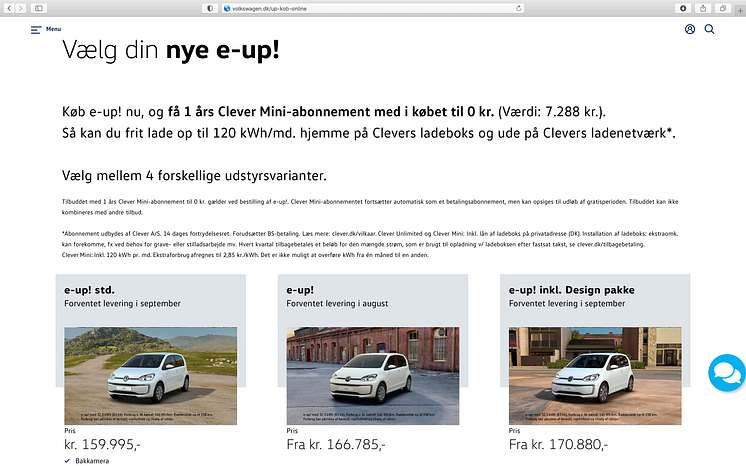Open the hamburger Menu icon
This screenshot has height=466, width=746.
[x=36, y=30]
